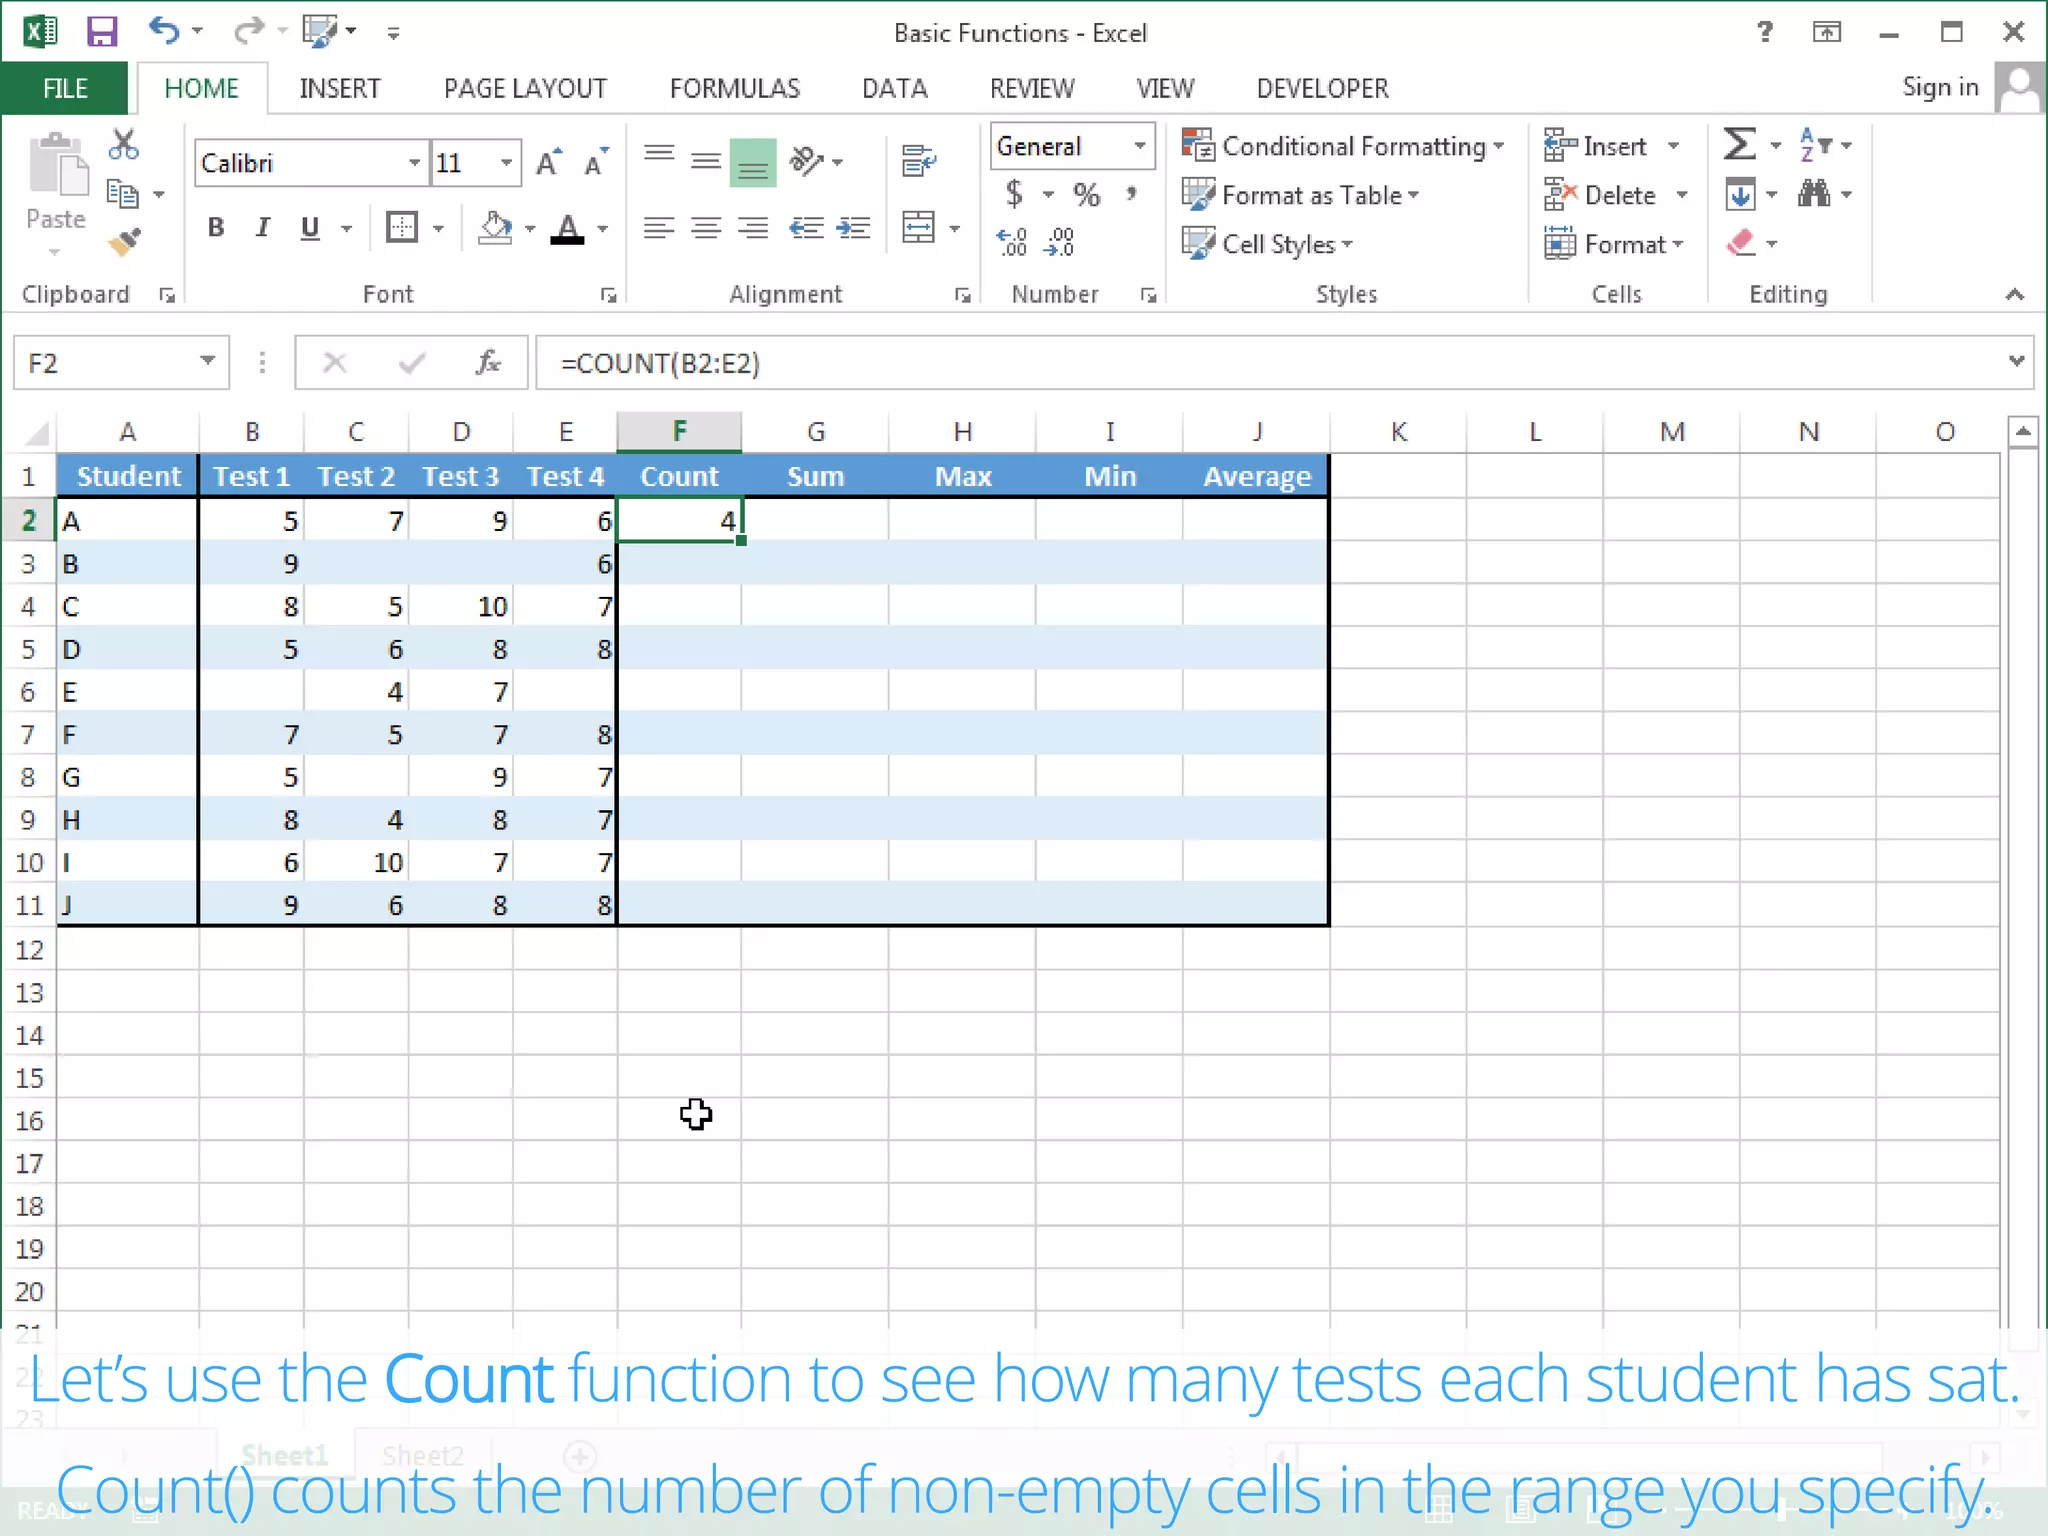Toggle Center alignment
This screenshot has height=1536, width=2048.
click(706, 229)
